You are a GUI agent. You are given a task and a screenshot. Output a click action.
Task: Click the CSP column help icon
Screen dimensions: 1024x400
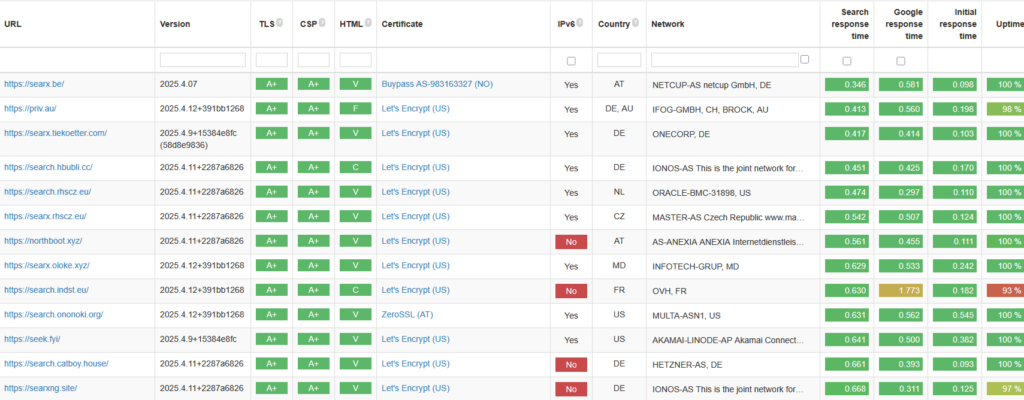click(x=322, y=23)
